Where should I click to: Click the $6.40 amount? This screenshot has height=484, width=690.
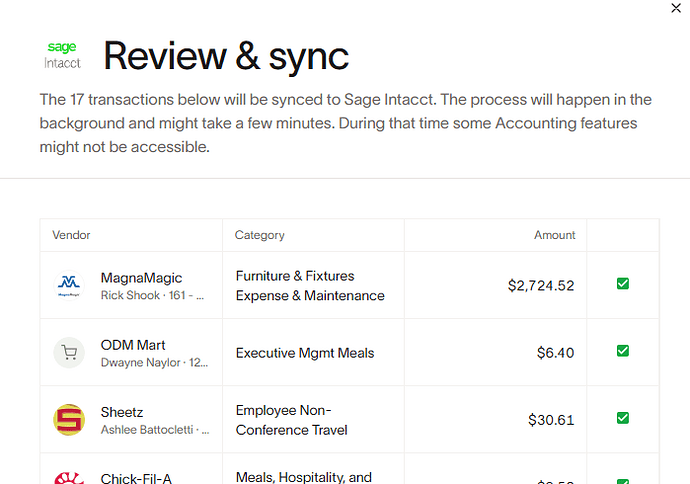555,353
